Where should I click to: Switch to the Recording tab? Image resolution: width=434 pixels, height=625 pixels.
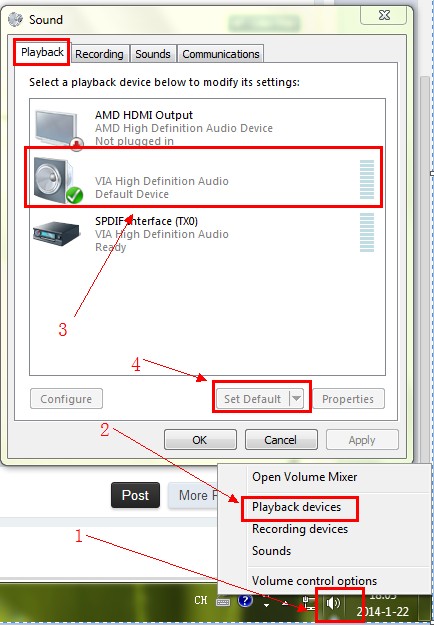[x=99, y=54]
